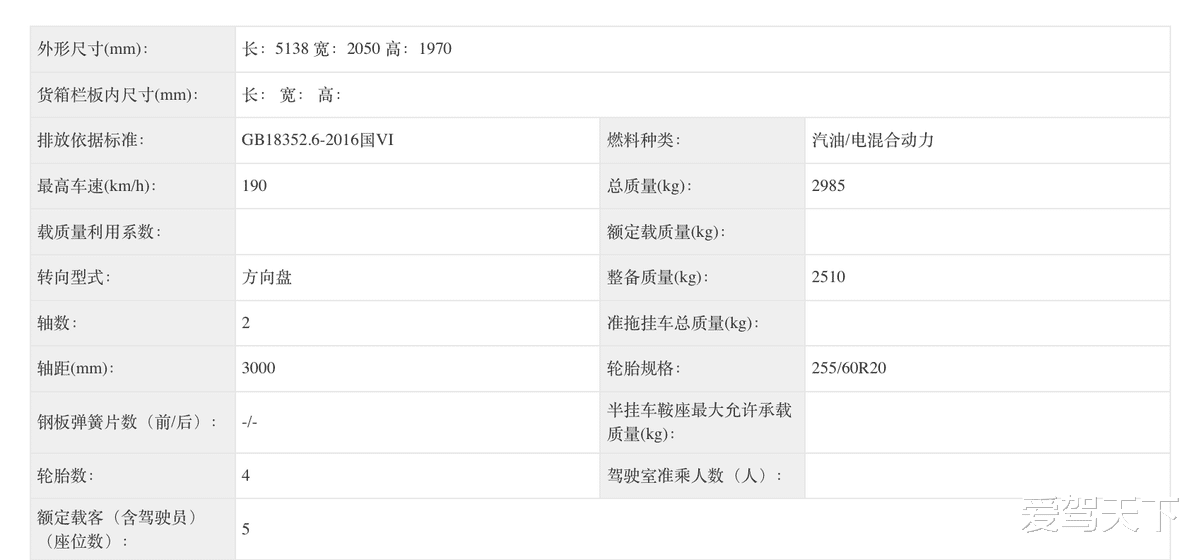Click the 255/60R20 tire specification value
Image resolution: width=1200 pixels, height=560 pixels.
848,368
